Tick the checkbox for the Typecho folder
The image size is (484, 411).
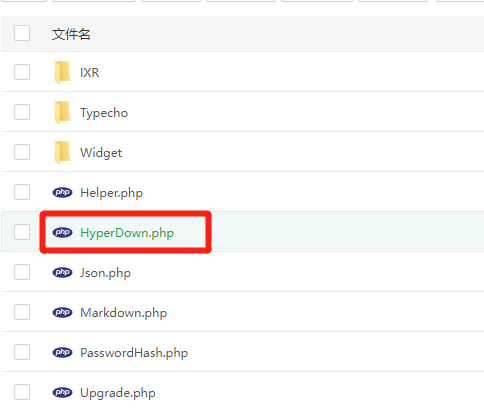click(22, 112)
